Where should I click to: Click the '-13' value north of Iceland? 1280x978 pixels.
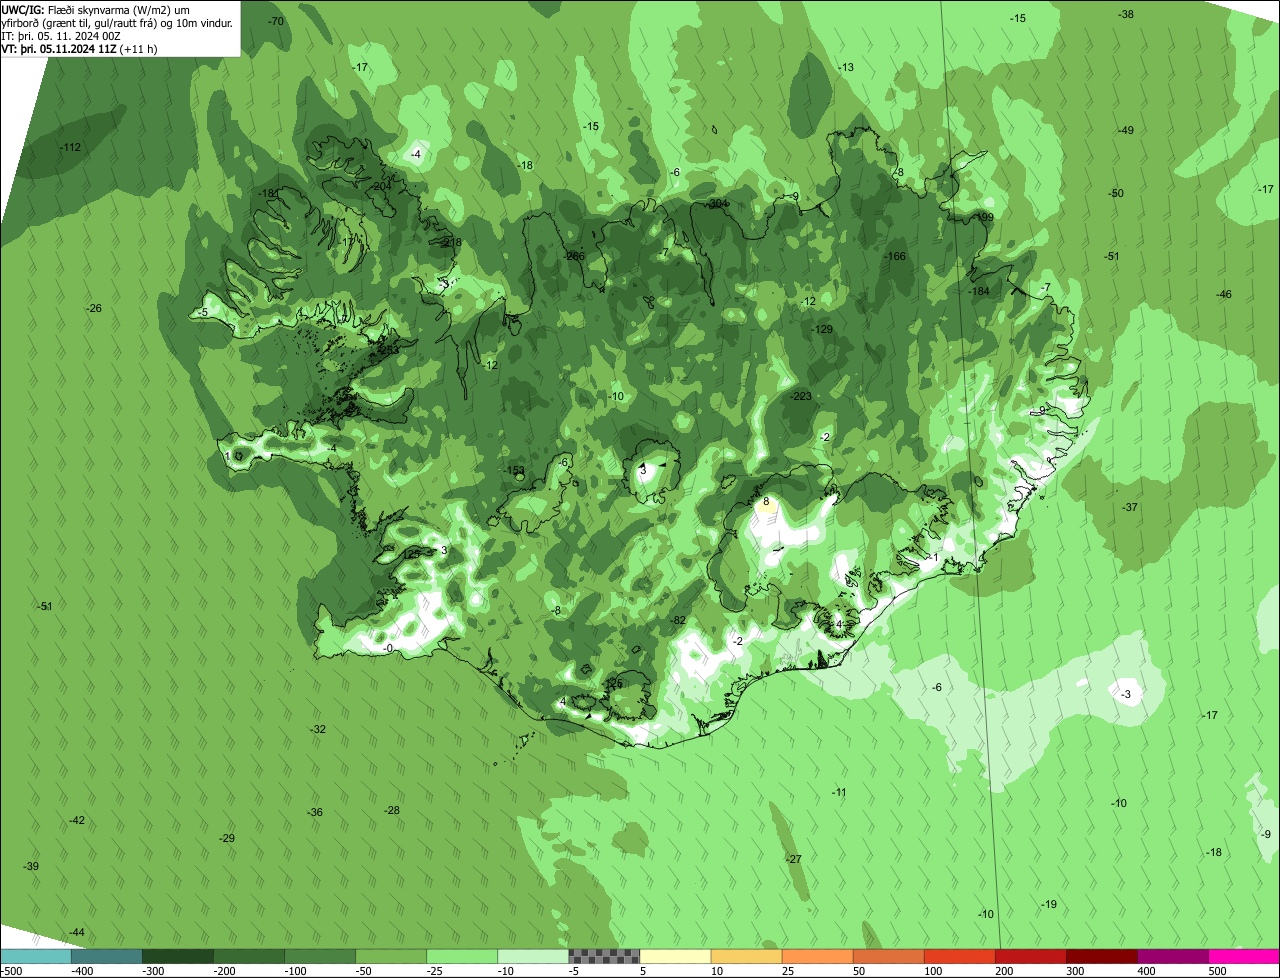tap(846, 67)
